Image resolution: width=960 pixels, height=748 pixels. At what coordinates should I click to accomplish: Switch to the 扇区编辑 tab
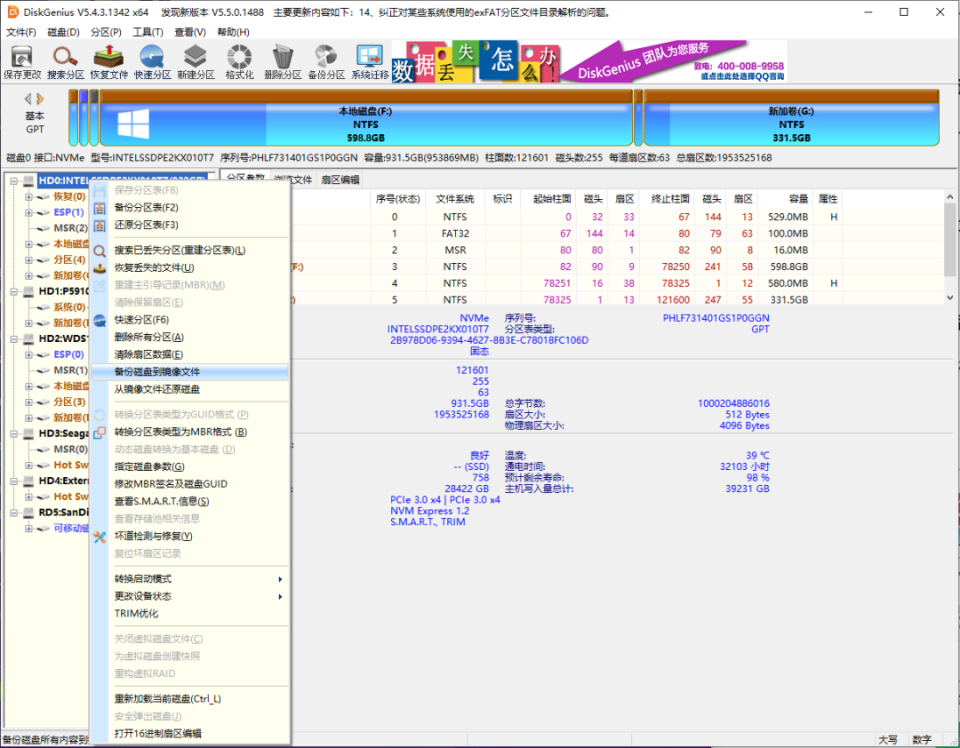pyautogui.click(x=340, y=179)
